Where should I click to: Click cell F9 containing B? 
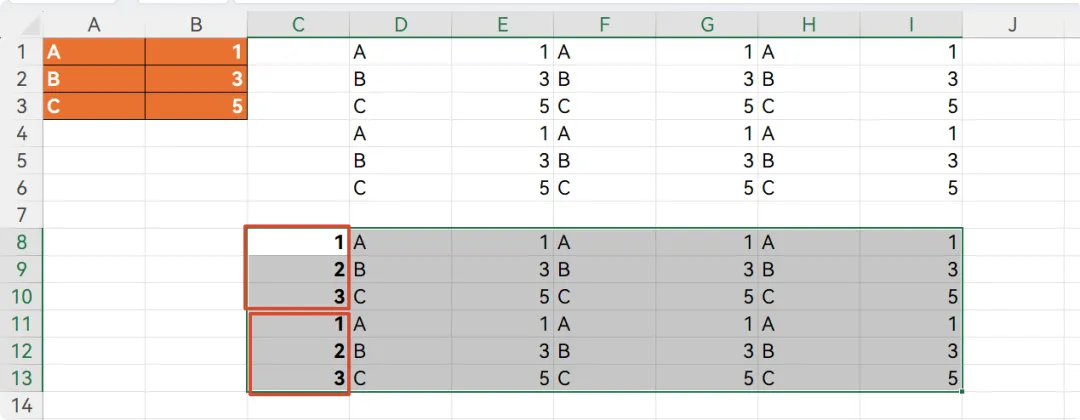tap(604, 269)
